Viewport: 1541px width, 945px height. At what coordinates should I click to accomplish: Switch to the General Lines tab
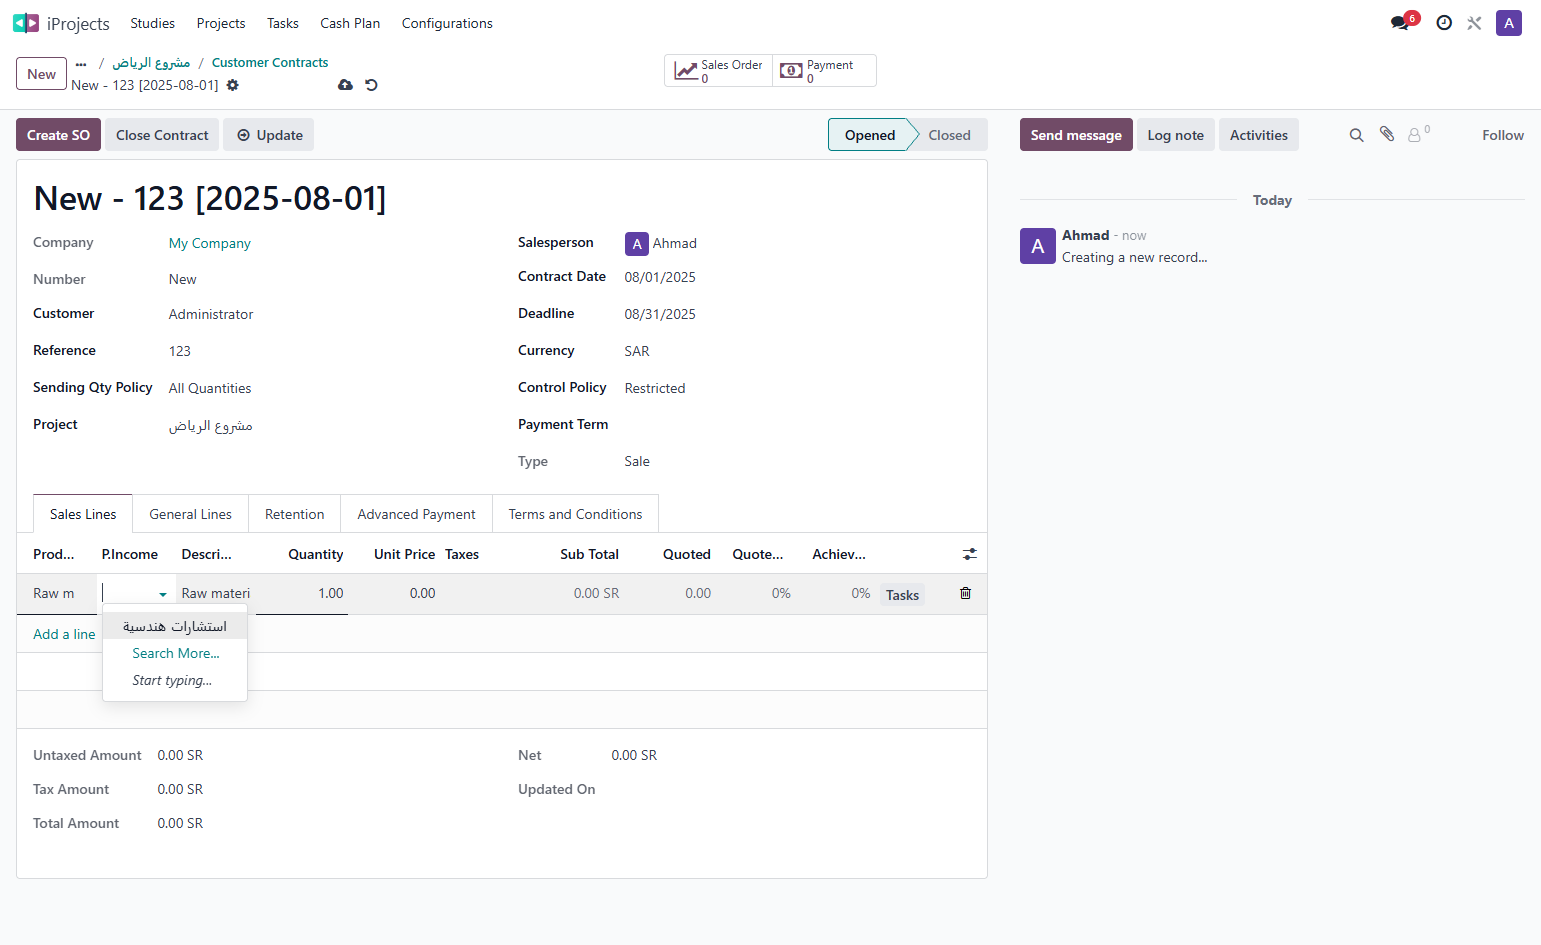tap(191, 514)
